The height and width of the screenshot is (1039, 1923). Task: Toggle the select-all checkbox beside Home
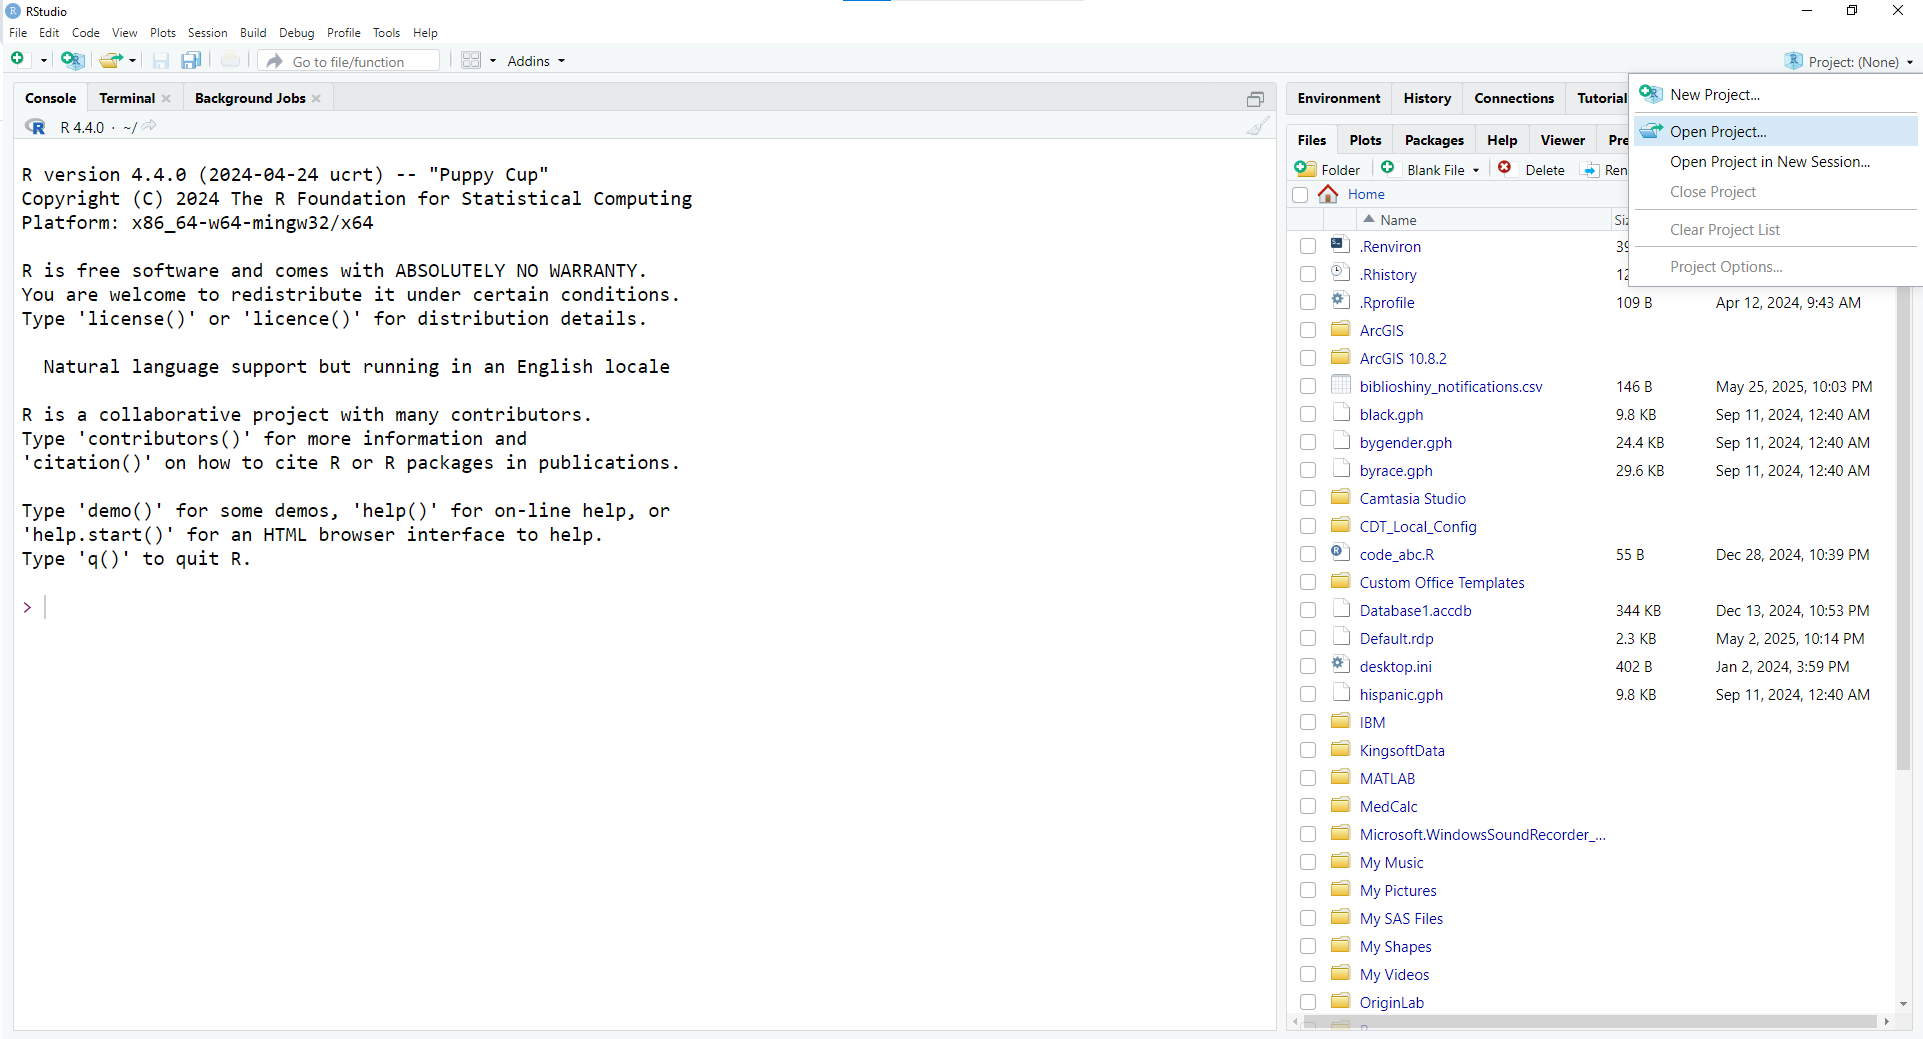point(1300,195)
